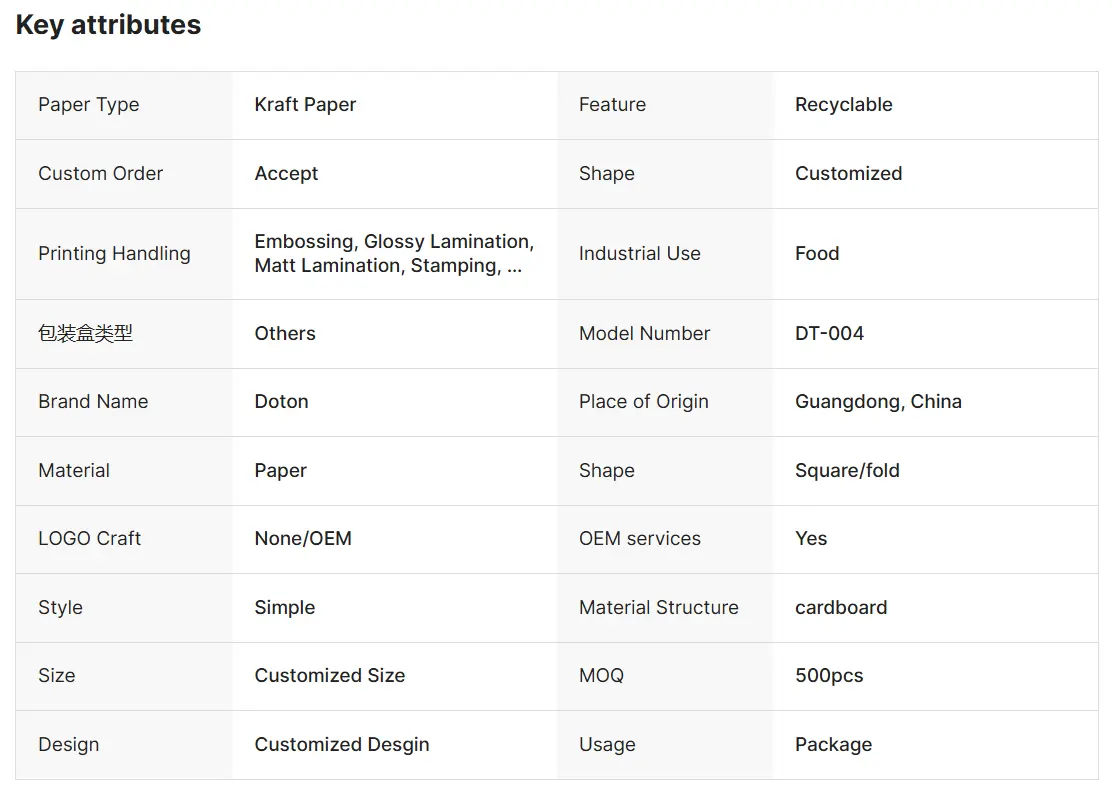Click the Recyclable feature value
The height and width of the screenshot is (792, 1116).
[843, 105]
